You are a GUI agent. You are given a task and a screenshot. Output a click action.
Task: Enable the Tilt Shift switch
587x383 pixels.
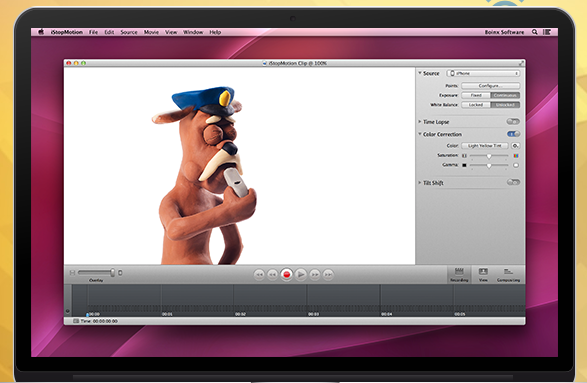(x=513, y=182)
